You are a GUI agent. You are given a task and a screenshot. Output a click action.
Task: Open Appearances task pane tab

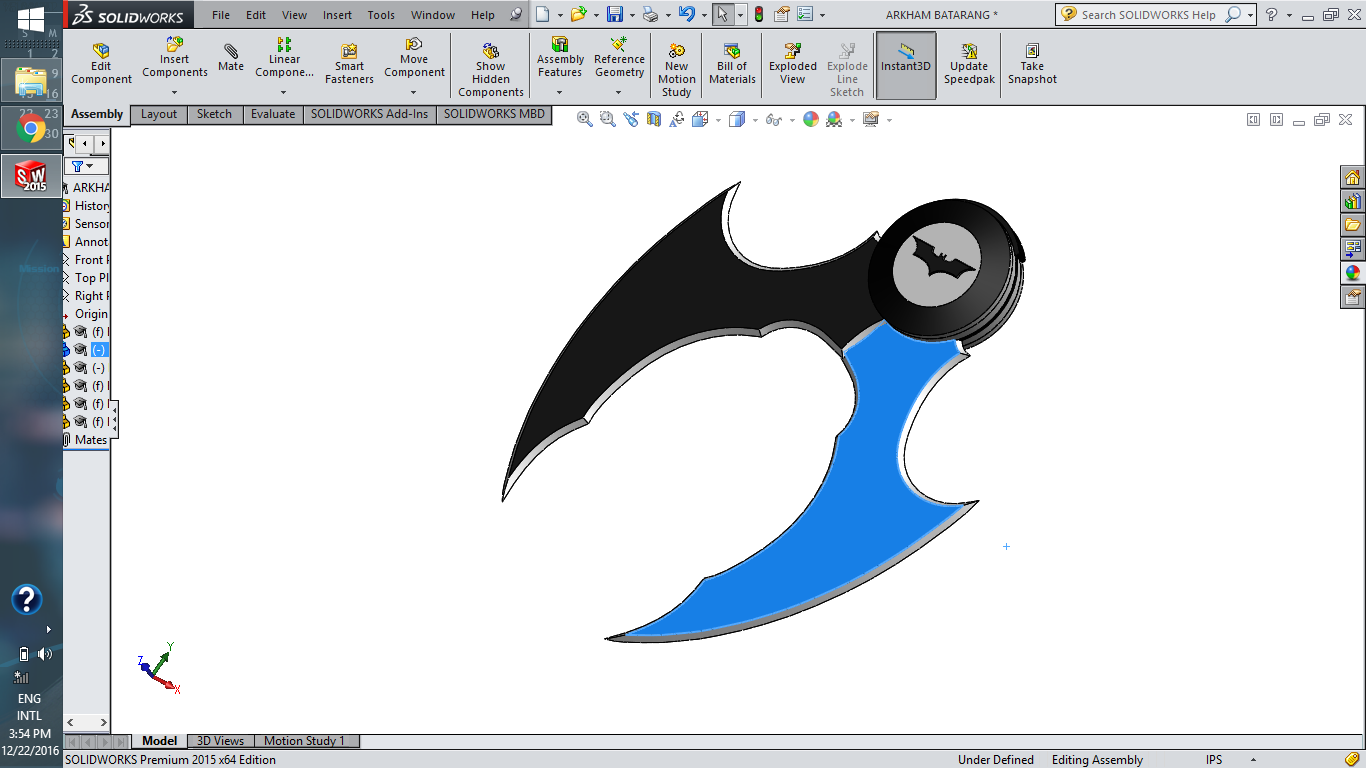coord(1353,272)
